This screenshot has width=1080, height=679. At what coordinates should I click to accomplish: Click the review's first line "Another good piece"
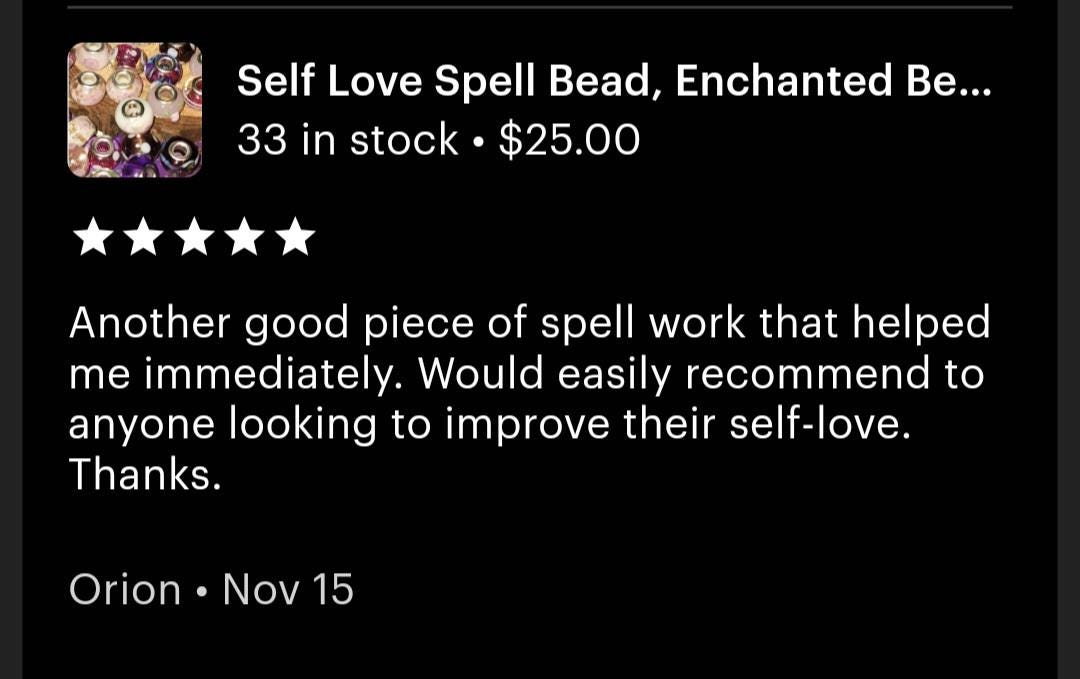[271, 323]
